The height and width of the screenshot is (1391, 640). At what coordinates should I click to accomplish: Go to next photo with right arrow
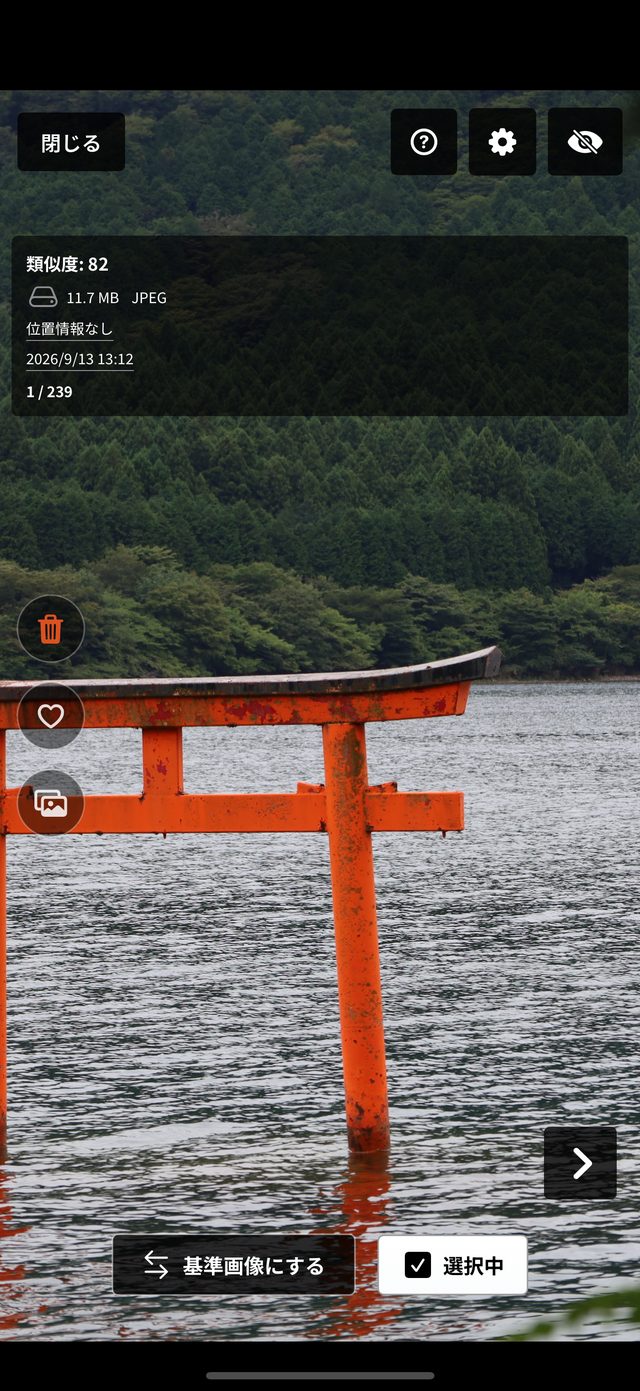click(581, 1163)
